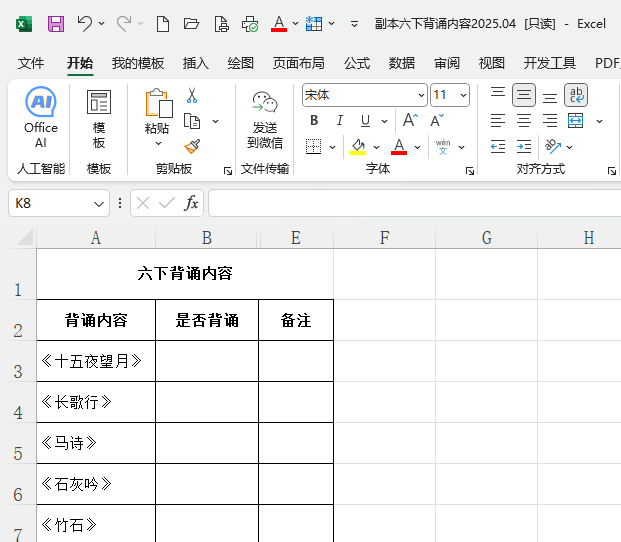Screen dimensions: 621x542
Task: Toggle Middle Align vertical alignment
Action: click(x=524, y=95)
